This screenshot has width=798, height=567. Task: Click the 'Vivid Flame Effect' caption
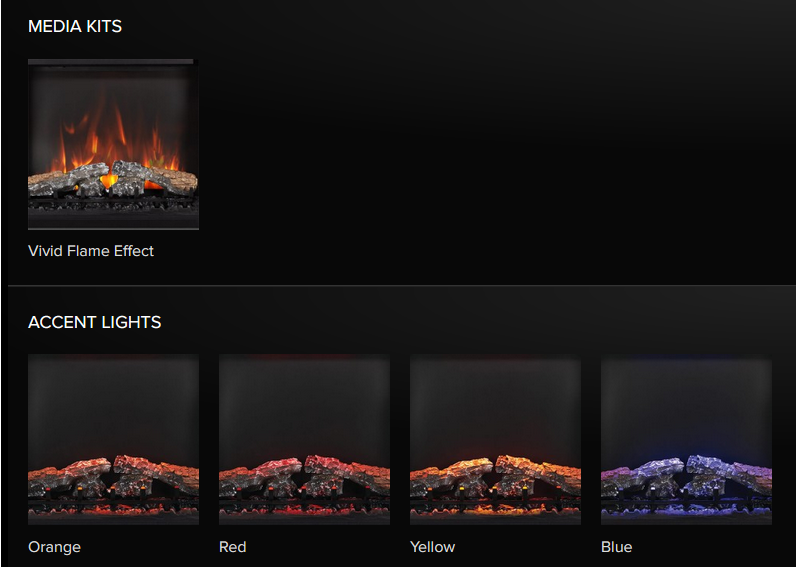(x=91, y=251)
